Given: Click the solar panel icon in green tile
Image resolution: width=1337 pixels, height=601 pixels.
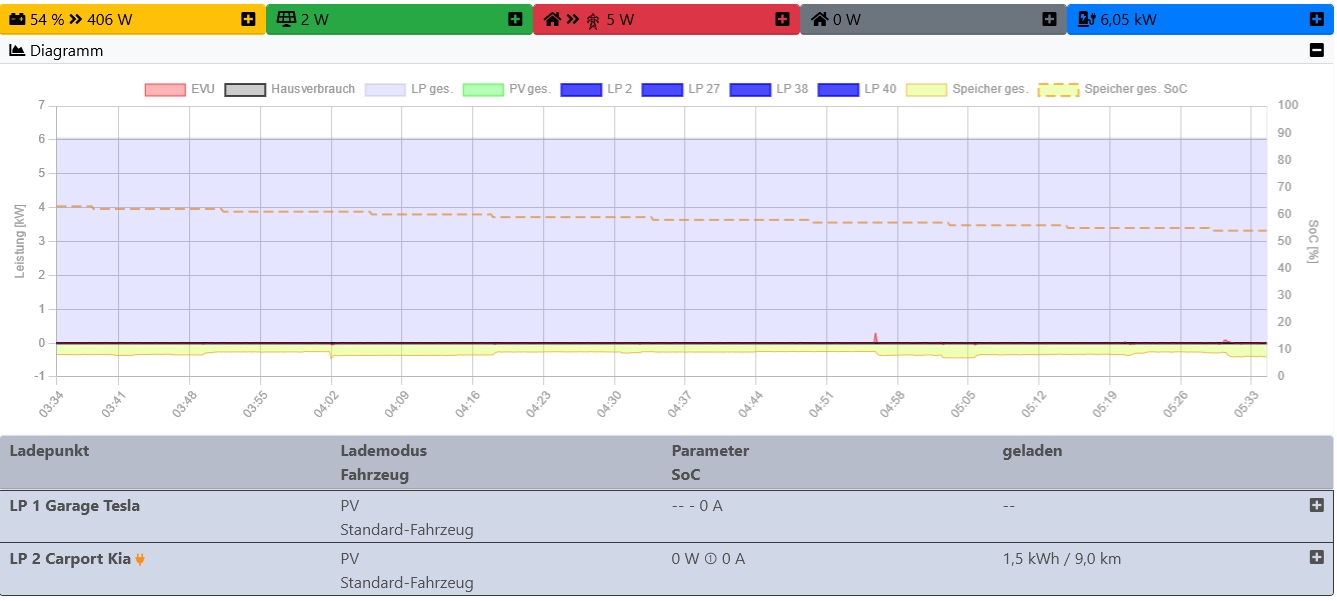Looking at the screenshot, I should click(x=286, y=19).
